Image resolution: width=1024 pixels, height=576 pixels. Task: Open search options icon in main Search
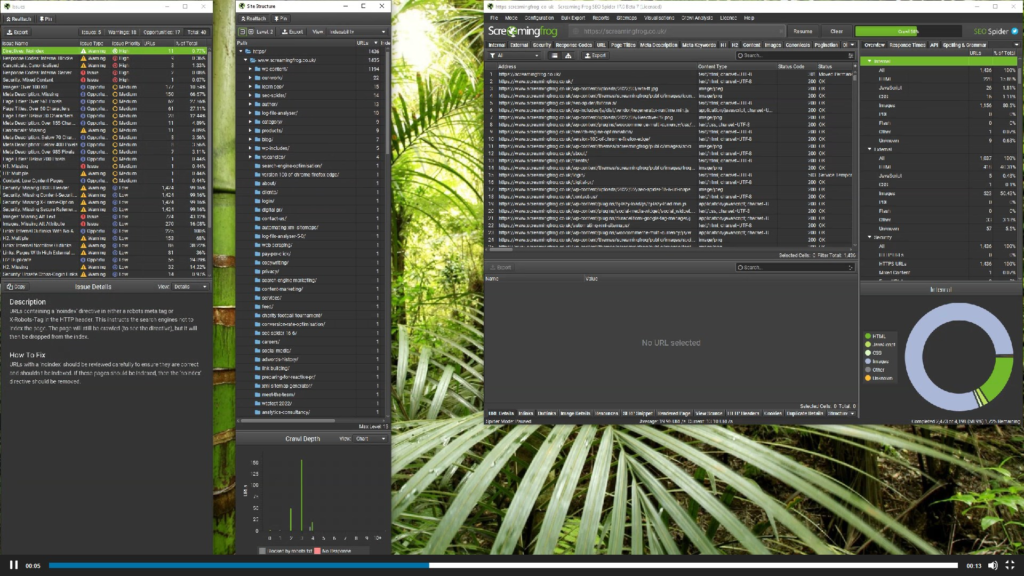coord(850,56)
